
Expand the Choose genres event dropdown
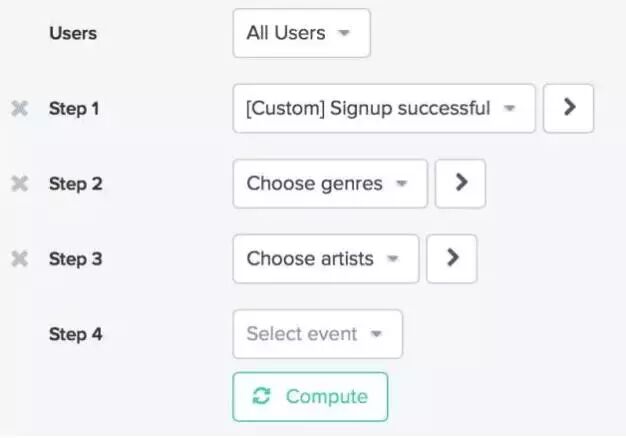tap(329, 183)
